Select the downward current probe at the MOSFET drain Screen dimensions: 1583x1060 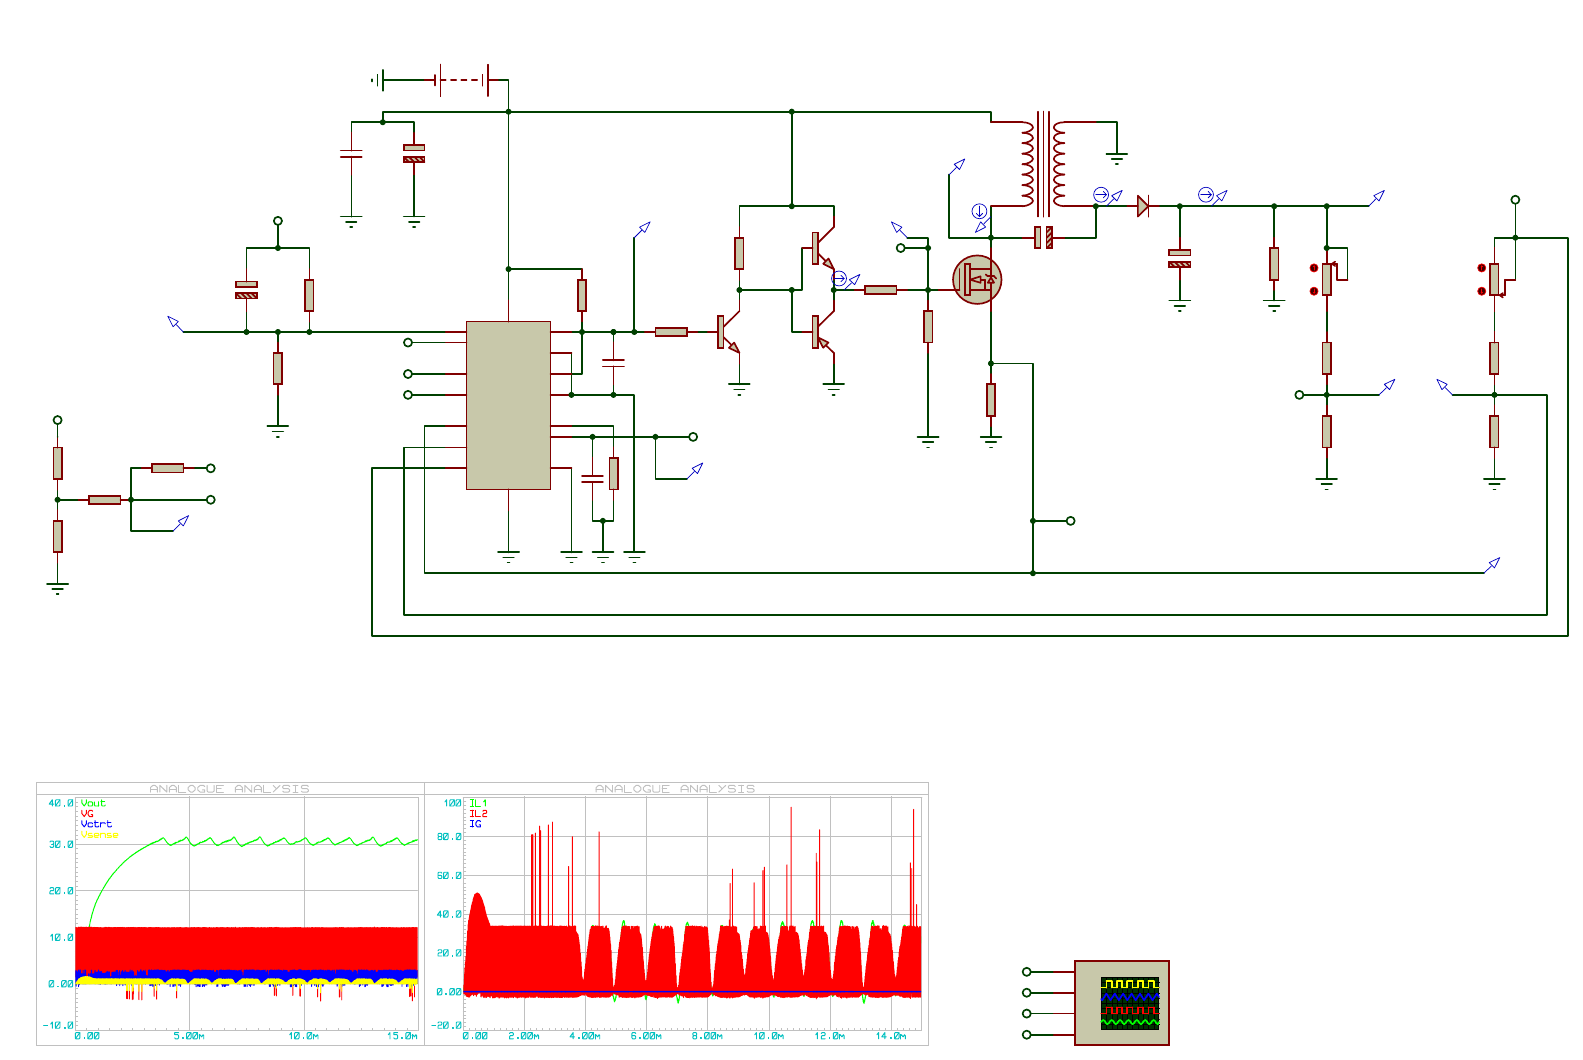tap(980, 211)
